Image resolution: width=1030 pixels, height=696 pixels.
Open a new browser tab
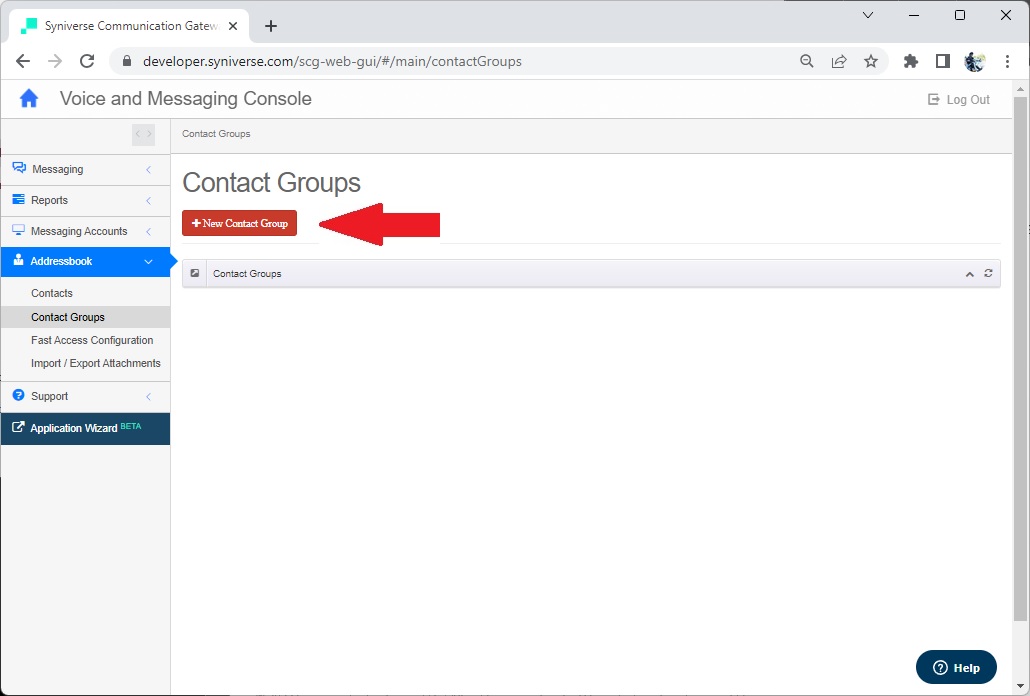tap(271, 26)
